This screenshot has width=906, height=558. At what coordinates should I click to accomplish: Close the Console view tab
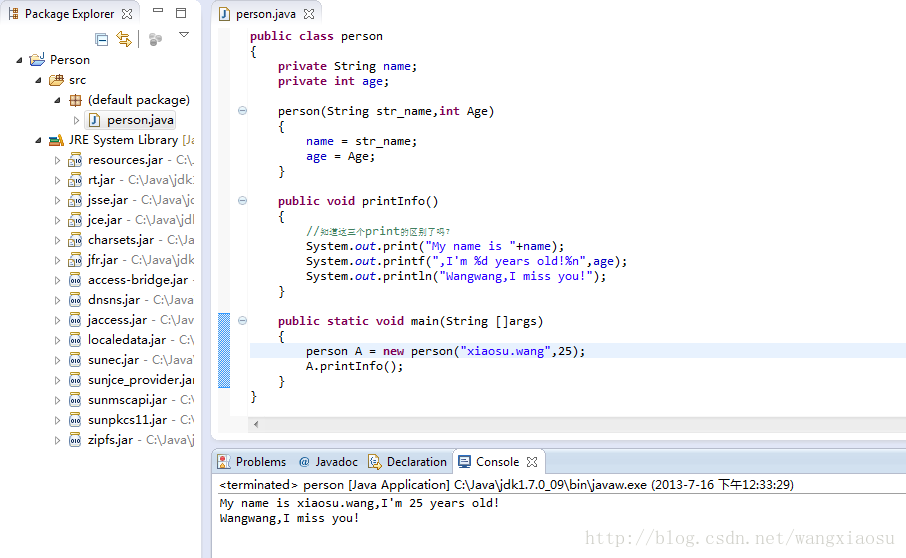click(x=532, y=462)
